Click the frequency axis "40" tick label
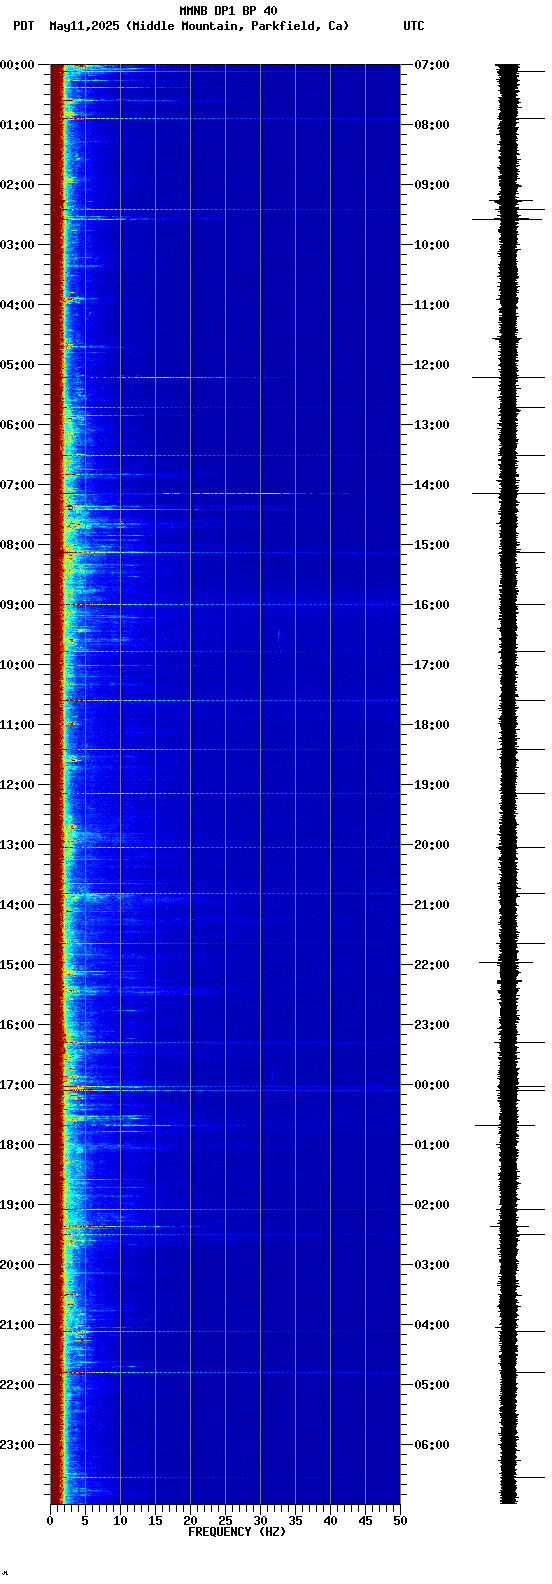 point(330,1521)
